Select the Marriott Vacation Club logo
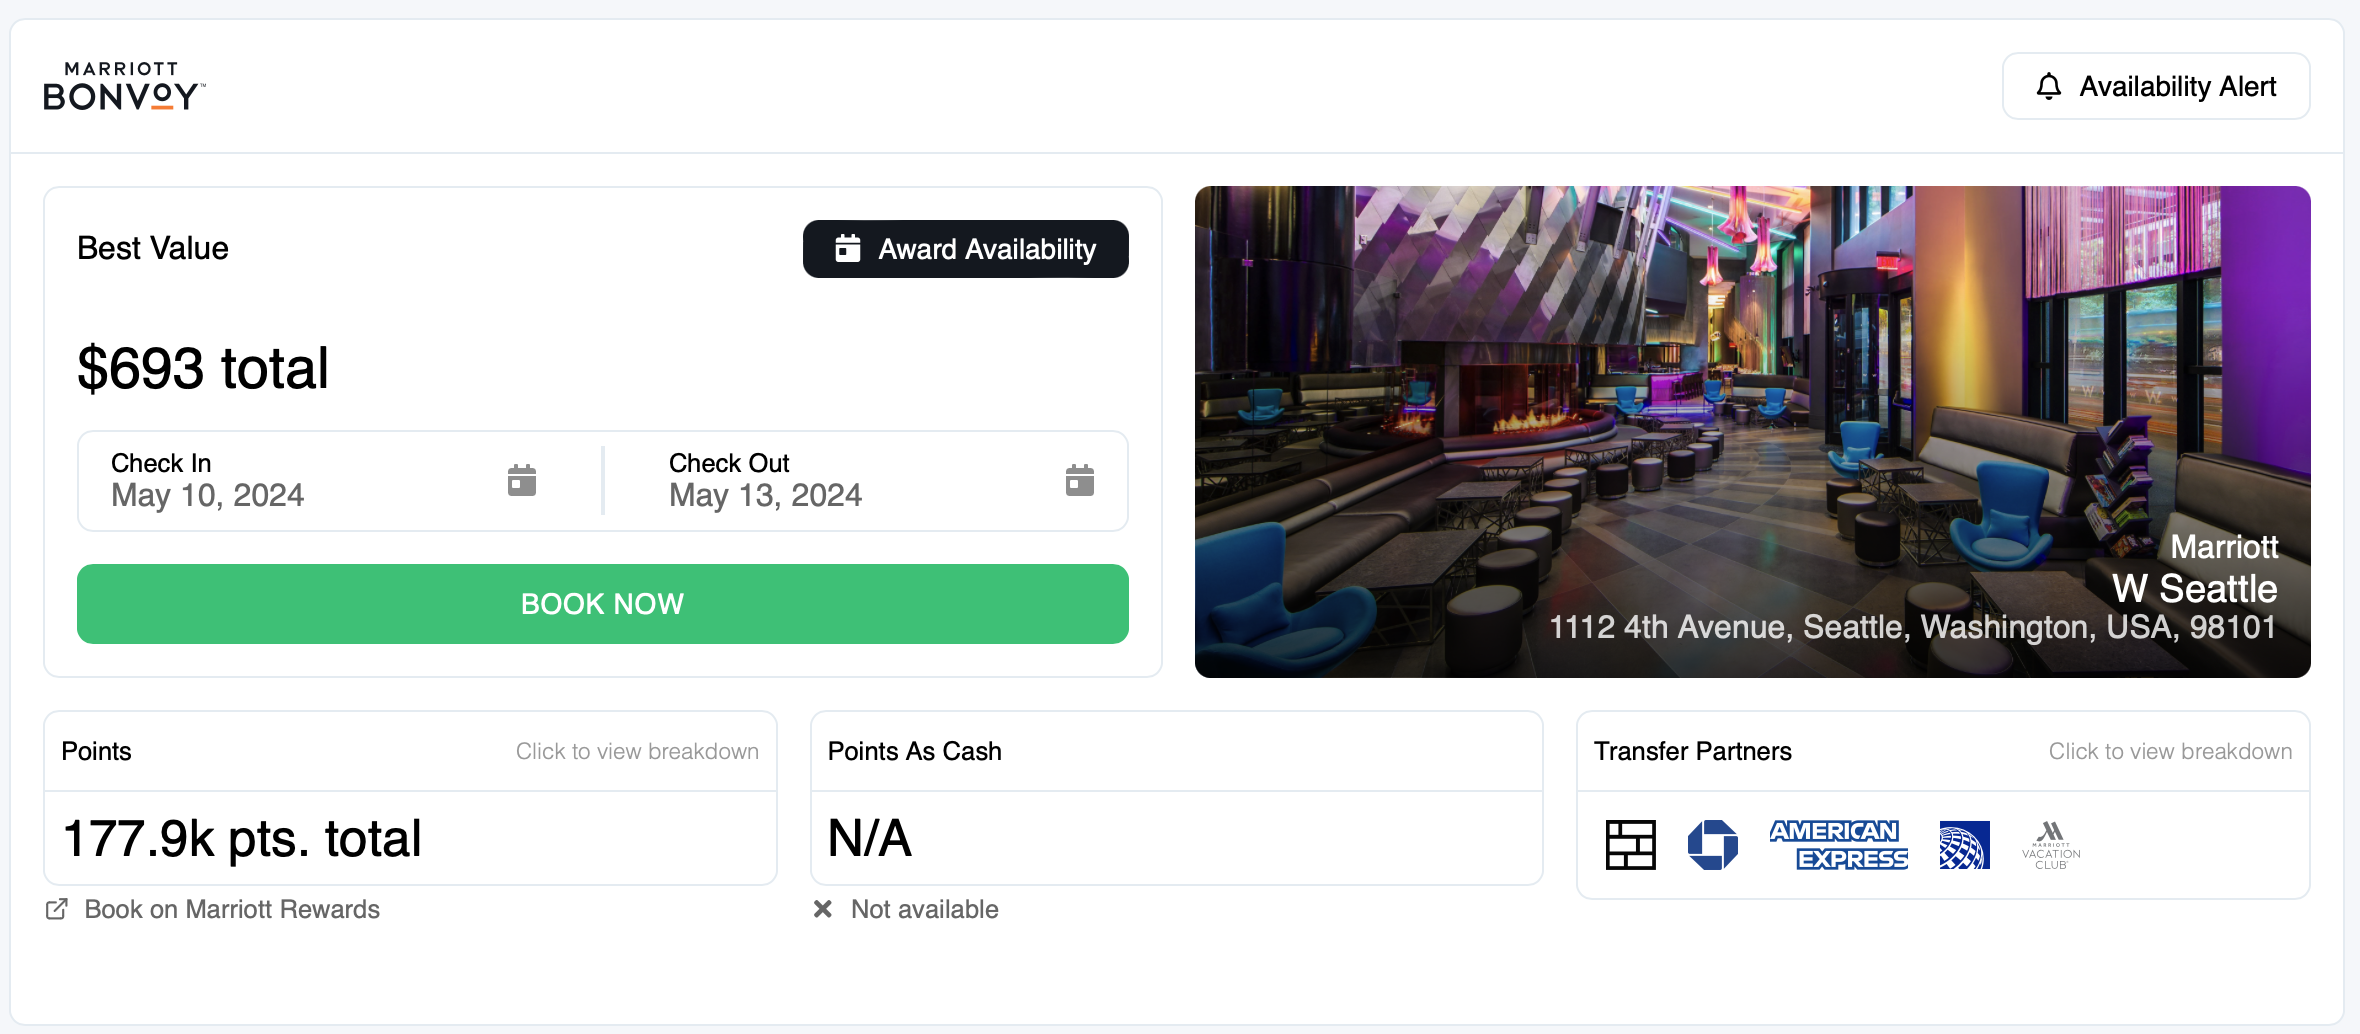This screenshot has width=2360, height=1034. [2050, 846]
